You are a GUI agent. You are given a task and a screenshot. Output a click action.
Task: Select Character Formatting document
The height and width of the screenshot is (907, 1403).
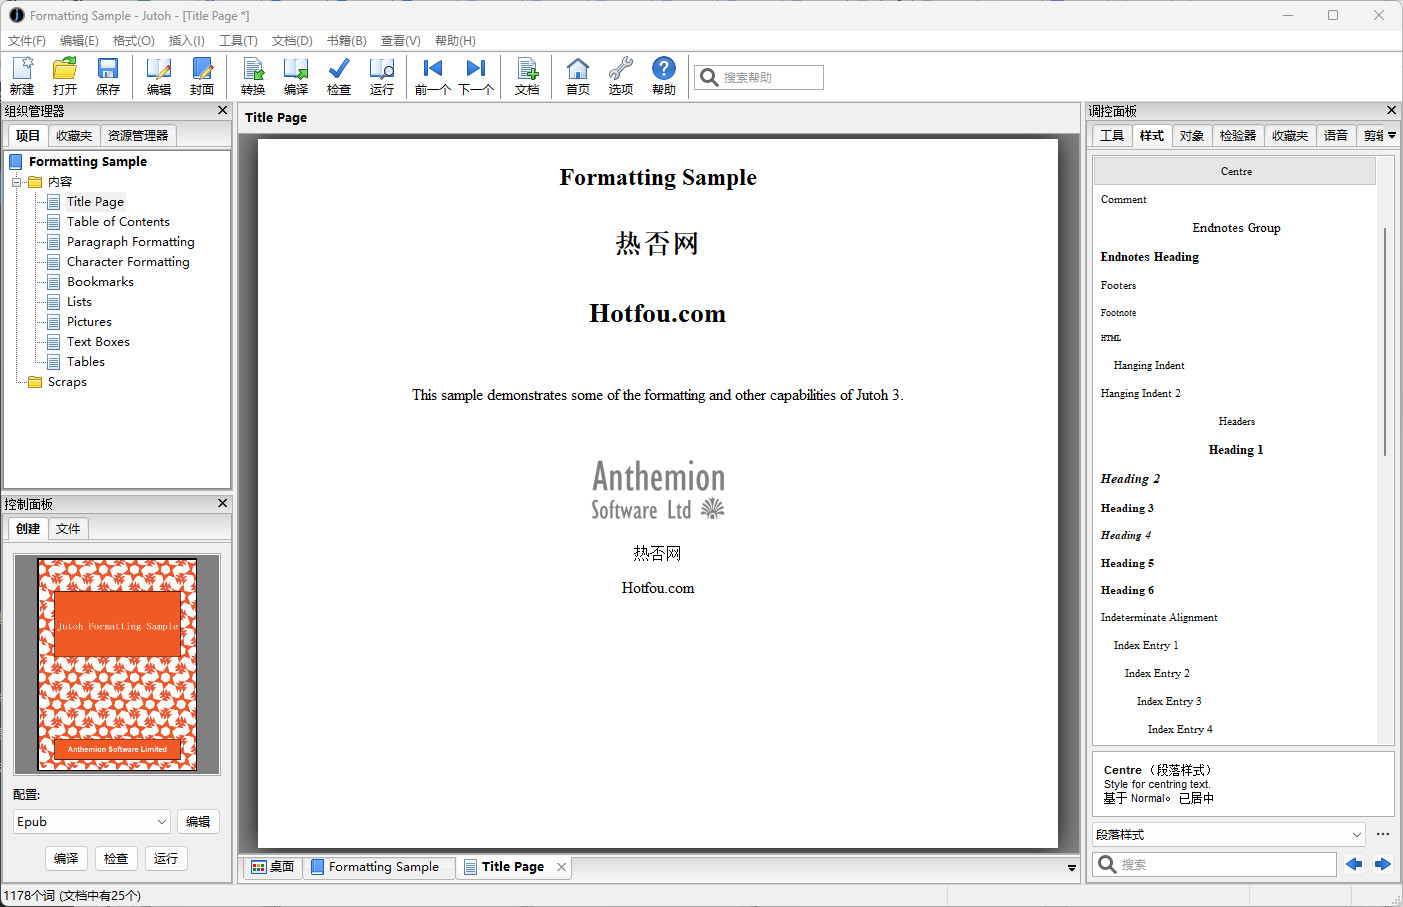128,262
